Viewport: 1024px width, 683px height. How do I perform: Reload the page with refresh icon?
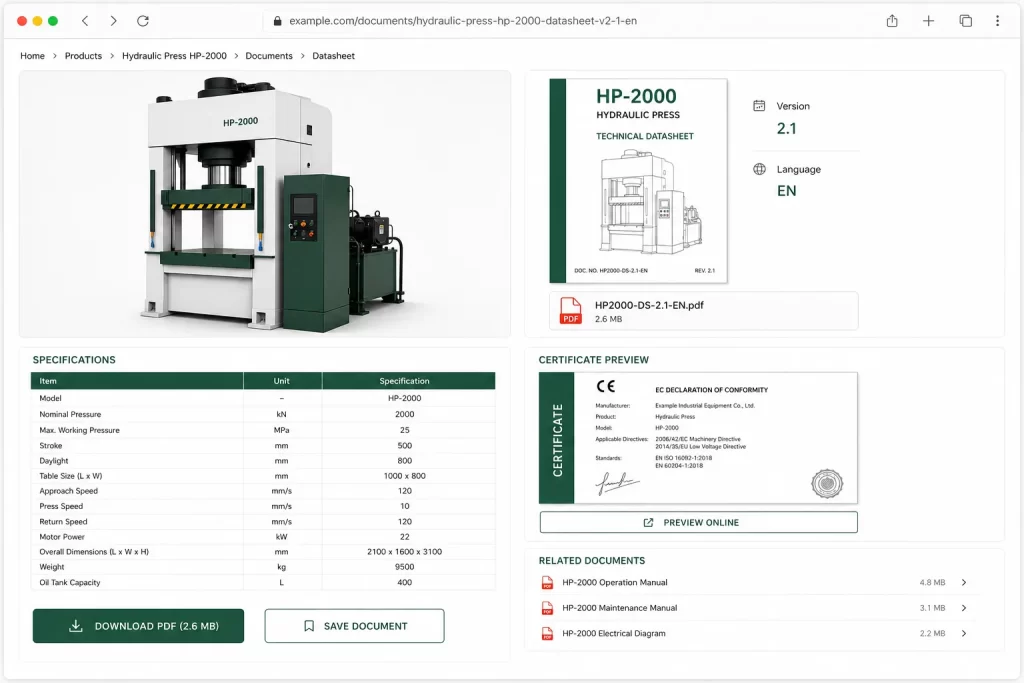pos(143,21)
